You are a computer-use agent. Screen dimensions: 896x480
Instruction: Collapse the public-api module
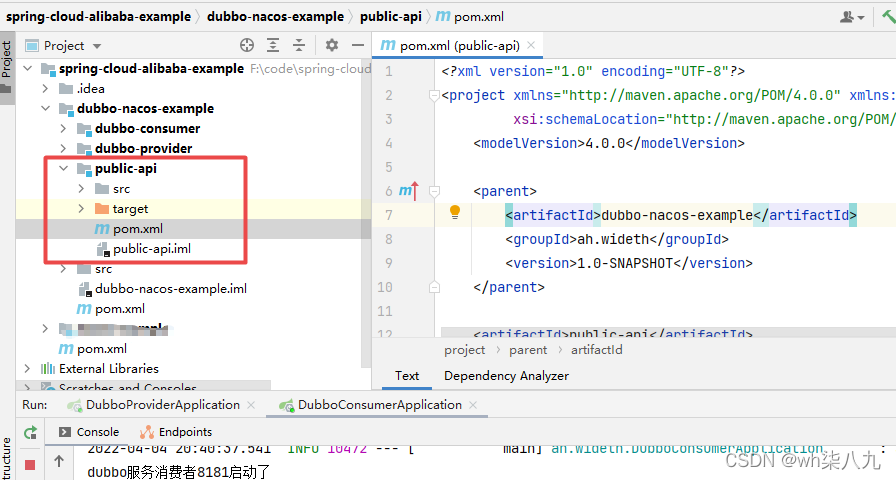tap(63, 169)
